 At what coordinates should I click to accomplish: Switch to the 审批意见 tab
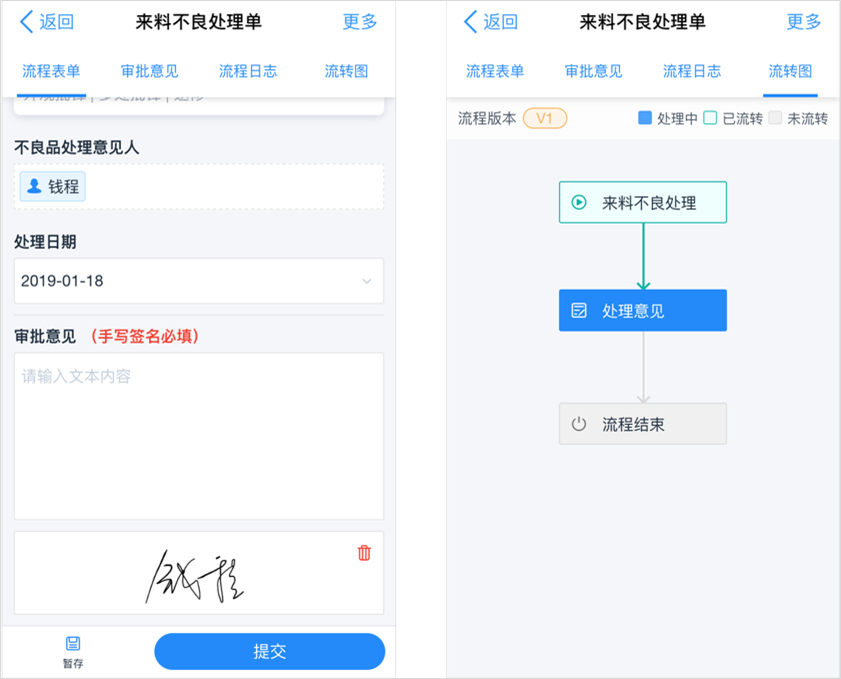click(148, 71)
